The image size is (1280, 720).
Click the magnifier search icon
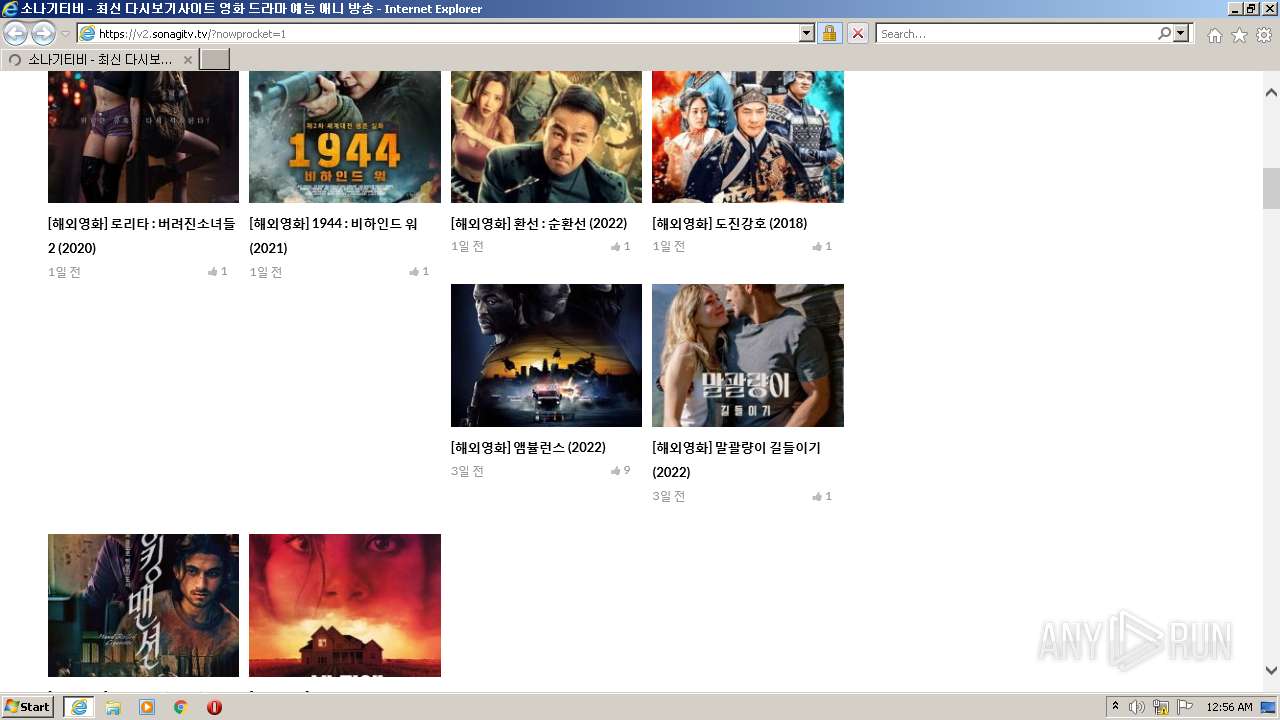pos(1164,34)
